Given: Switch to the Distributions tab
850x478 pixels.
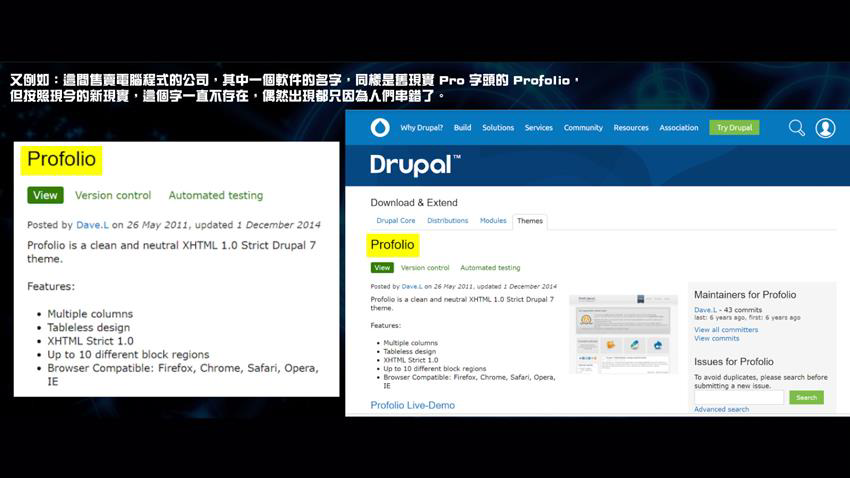Looking at the screenshot, I should (x=447, y=221).
